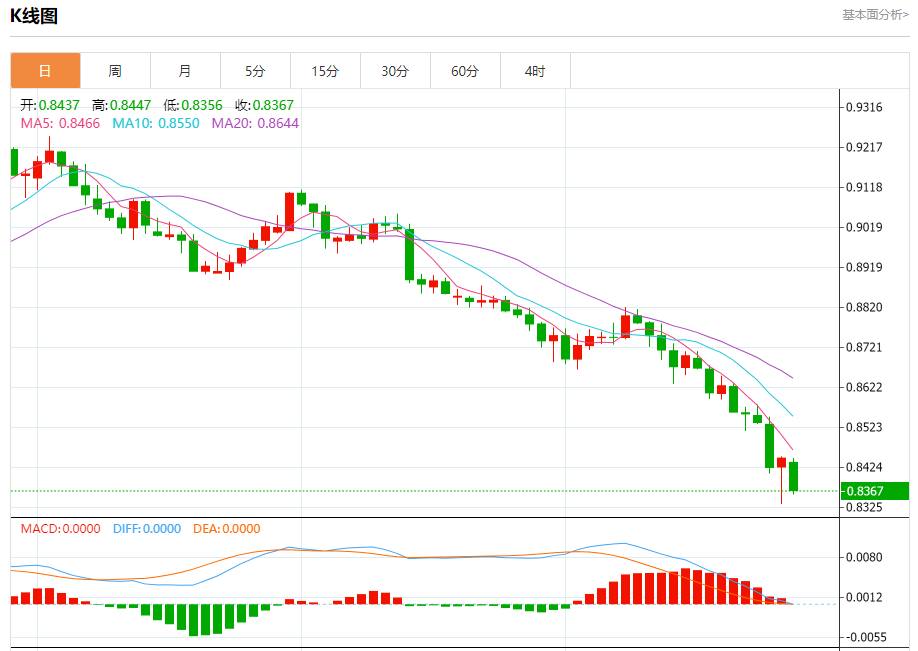Viewport: 918px width, 651px height.
Task: Click the K线图 heading
Action: [x=34, y=16]
